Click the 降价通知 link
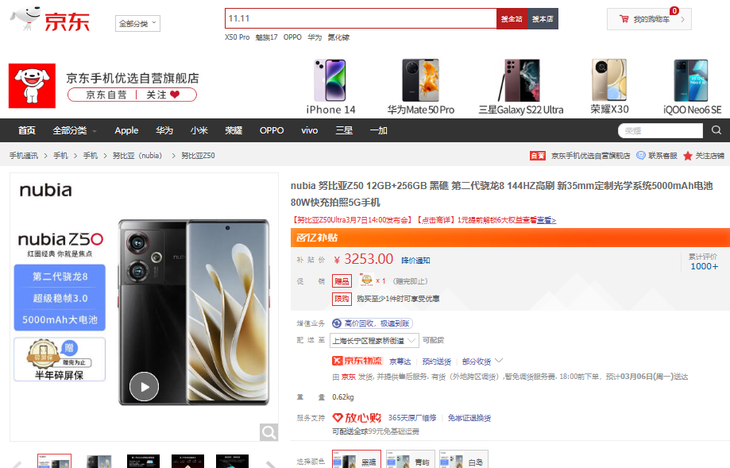Viewport: 730px width, 468px height. point(416,260)
